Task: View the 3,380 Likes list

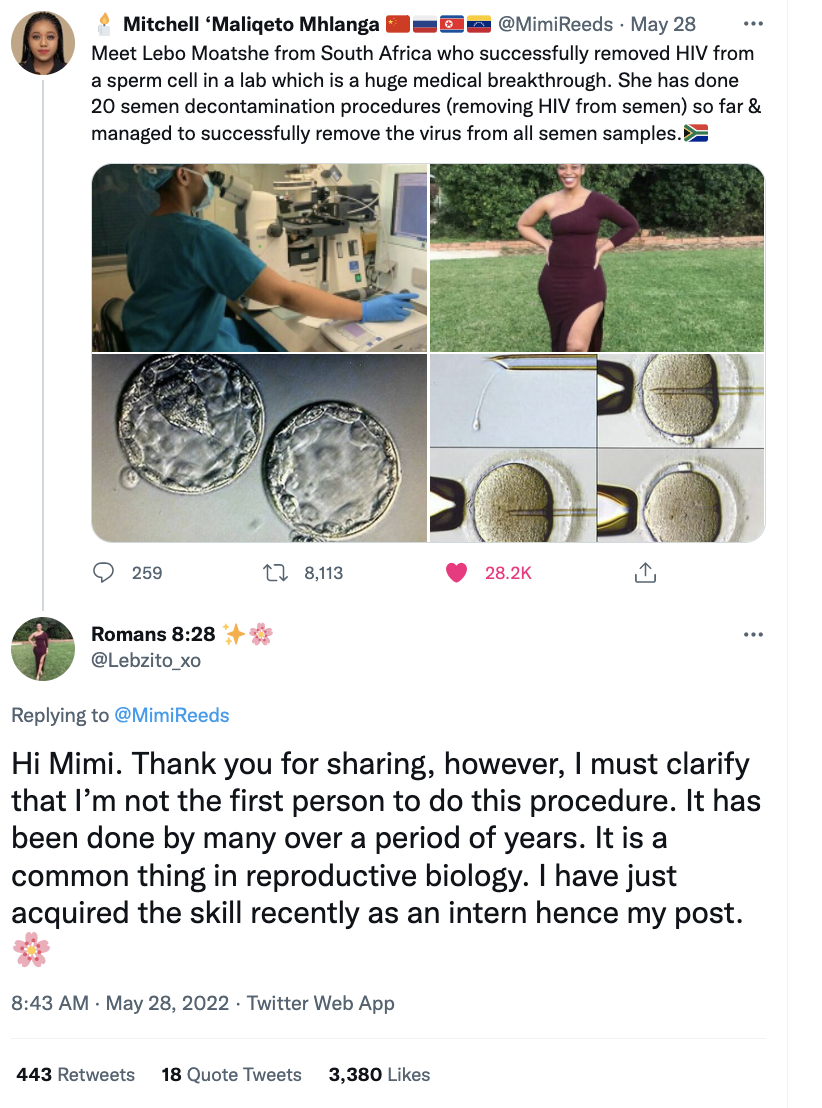Action: coord(379,1075)
